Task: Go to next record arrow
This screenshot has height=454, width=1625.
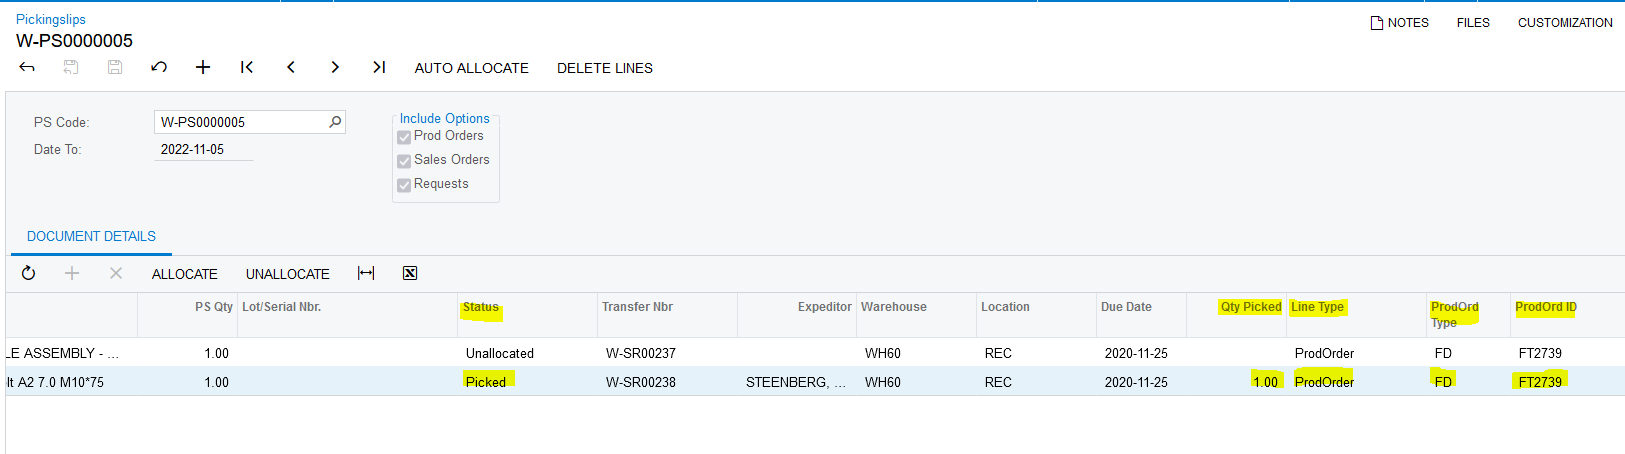Action: pyautogui.click(x=335, y=67)
